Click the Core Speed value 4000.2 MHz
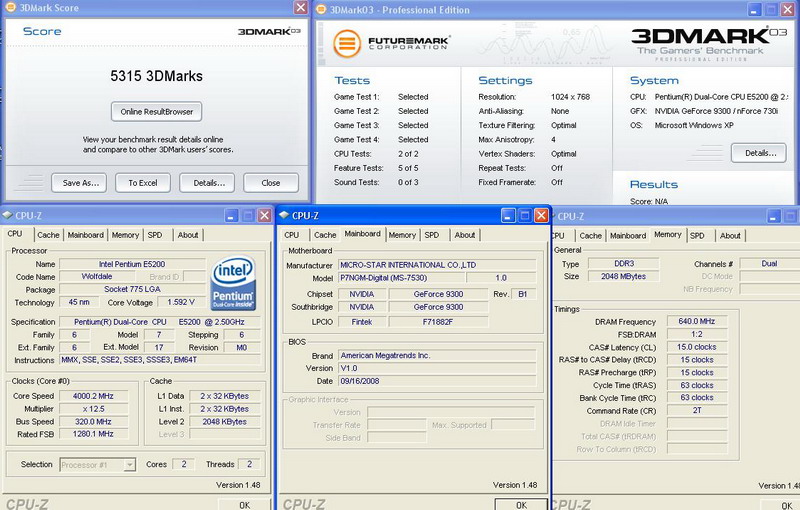The width and height of the screenshot is (800, 510). click(93, 396)
